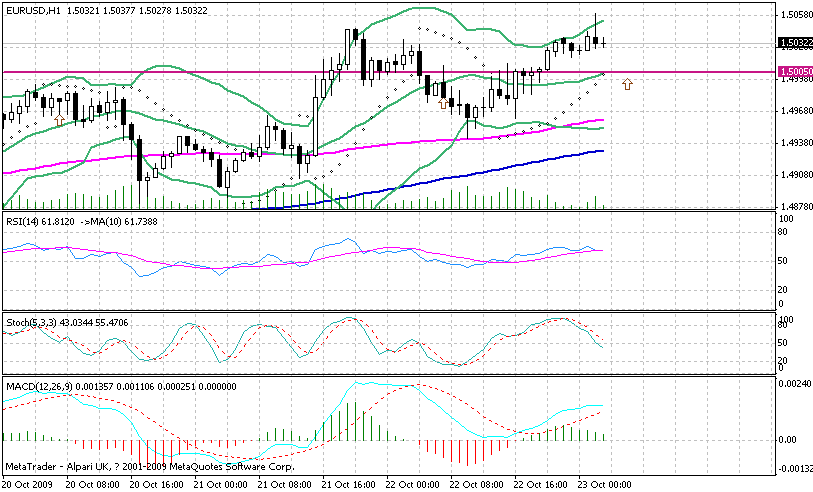813x492 pixels.
Task: Click the 1.49380 price axis value
Action: click(x=796, y=143)
